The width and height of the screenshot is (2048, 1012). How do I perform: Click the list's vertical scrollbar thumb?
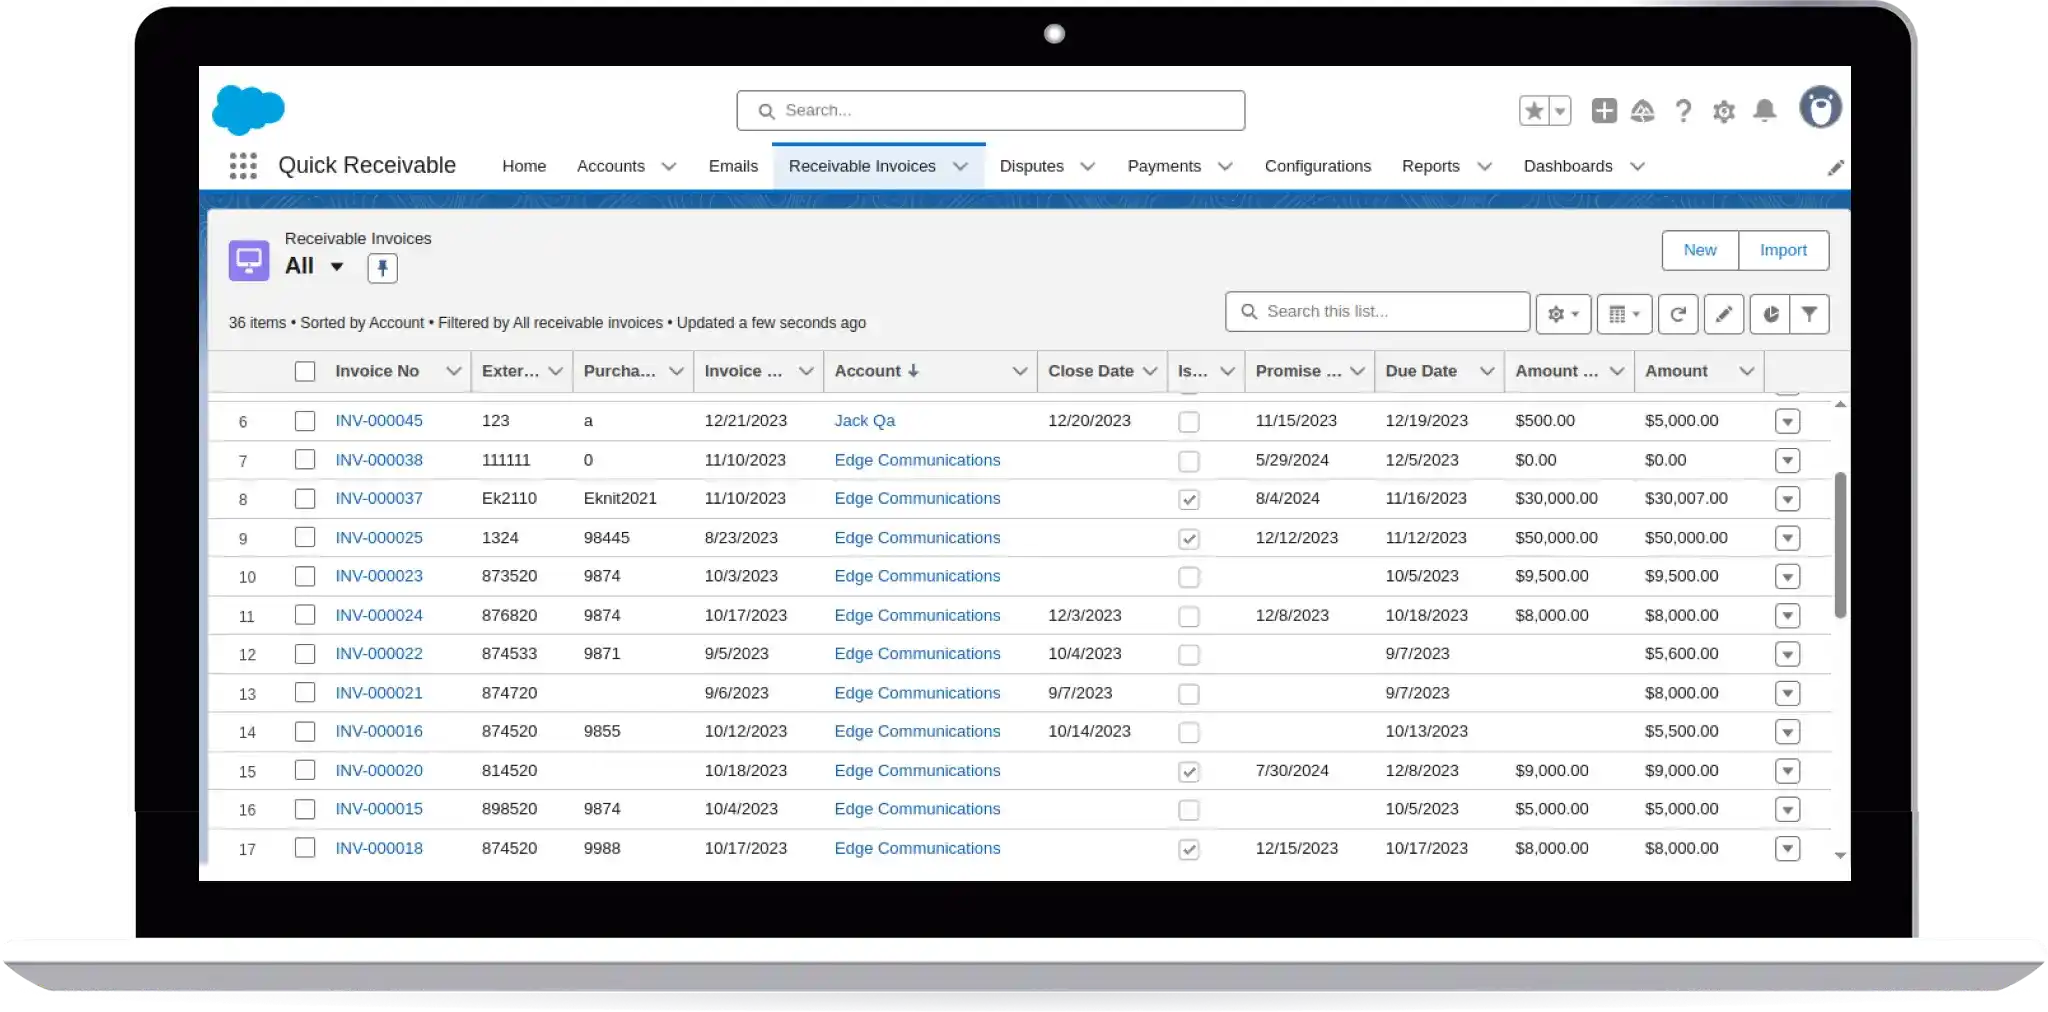pyautogui.click(x=1840, y=545)
